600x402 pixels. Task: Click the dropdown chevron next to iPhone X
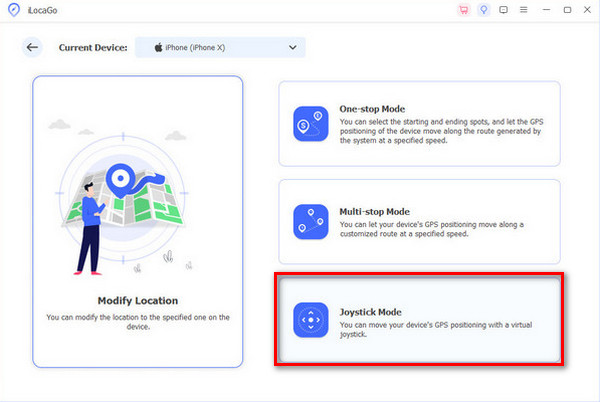click(293, 47)
